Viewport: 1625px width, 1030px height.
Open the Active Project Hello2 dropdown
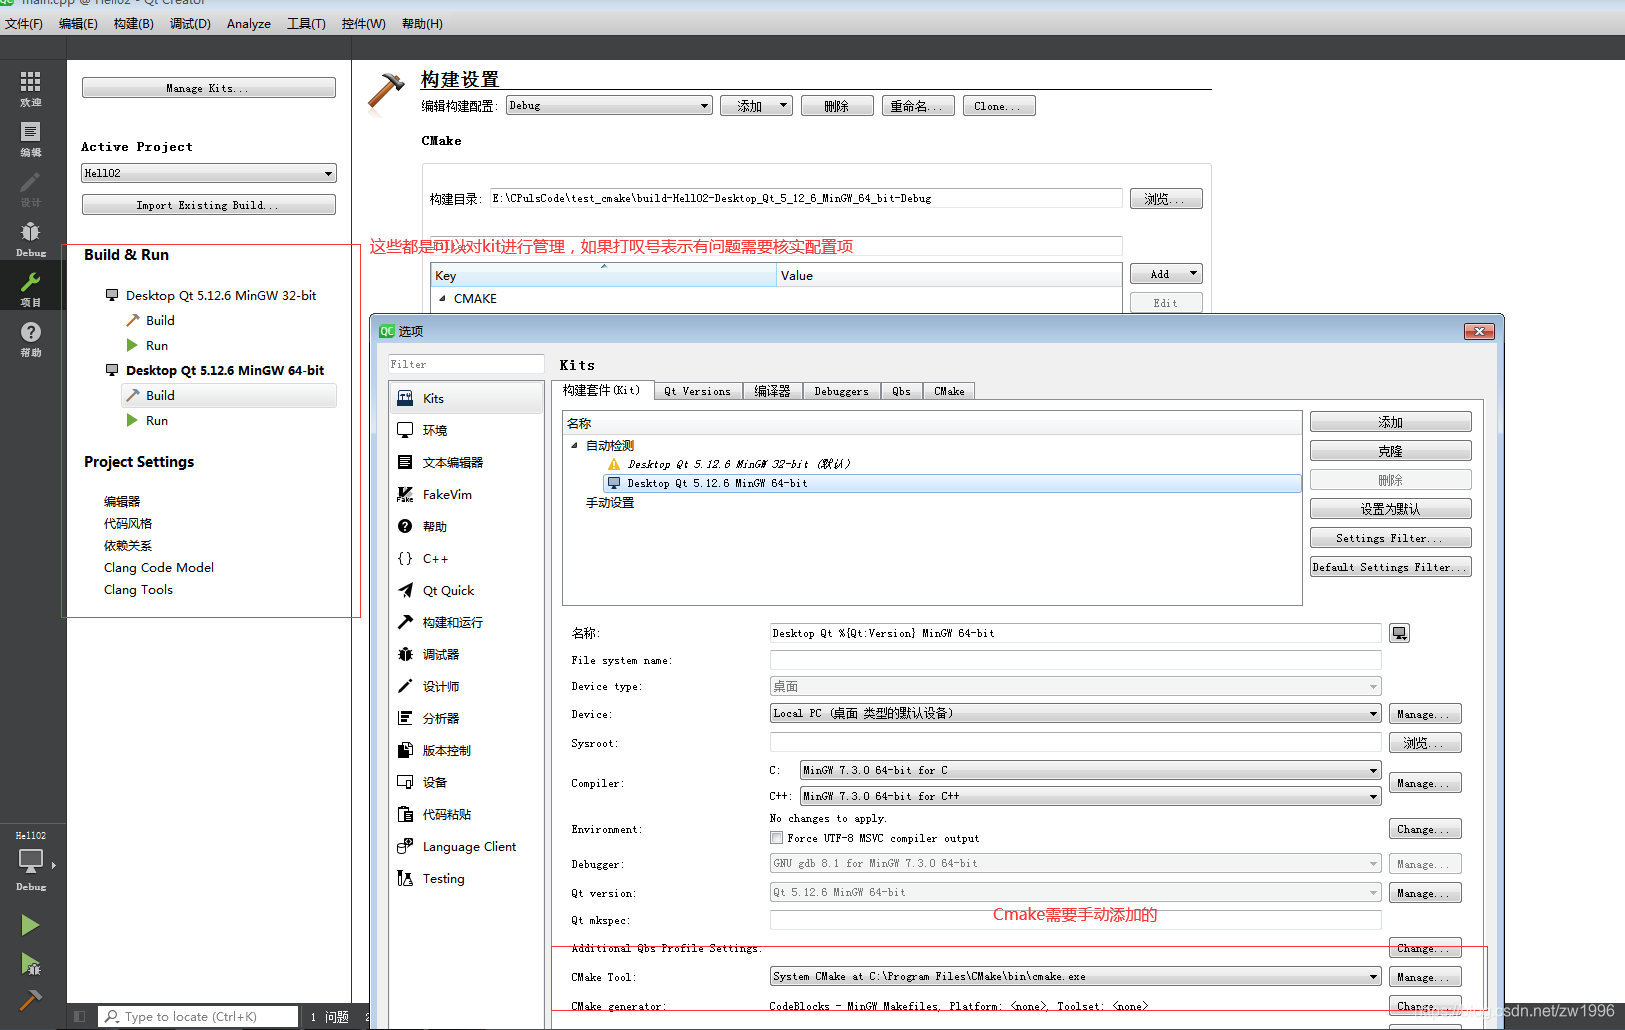click(208, 173)
